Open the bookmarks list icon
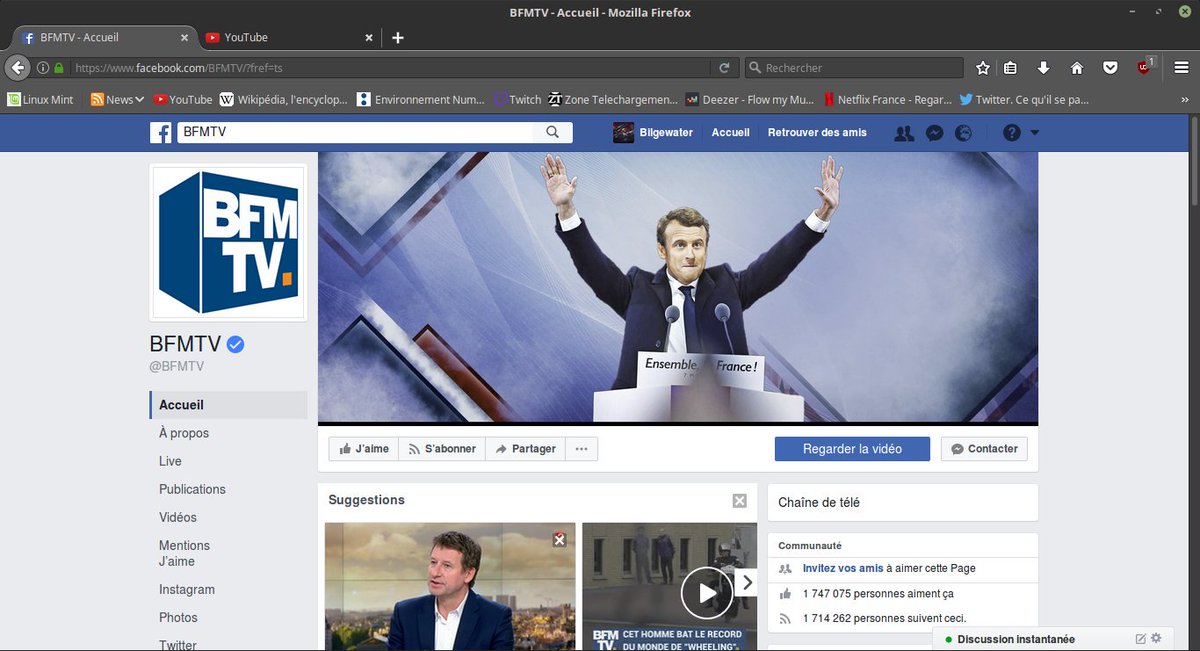 tap(1010, 68)
